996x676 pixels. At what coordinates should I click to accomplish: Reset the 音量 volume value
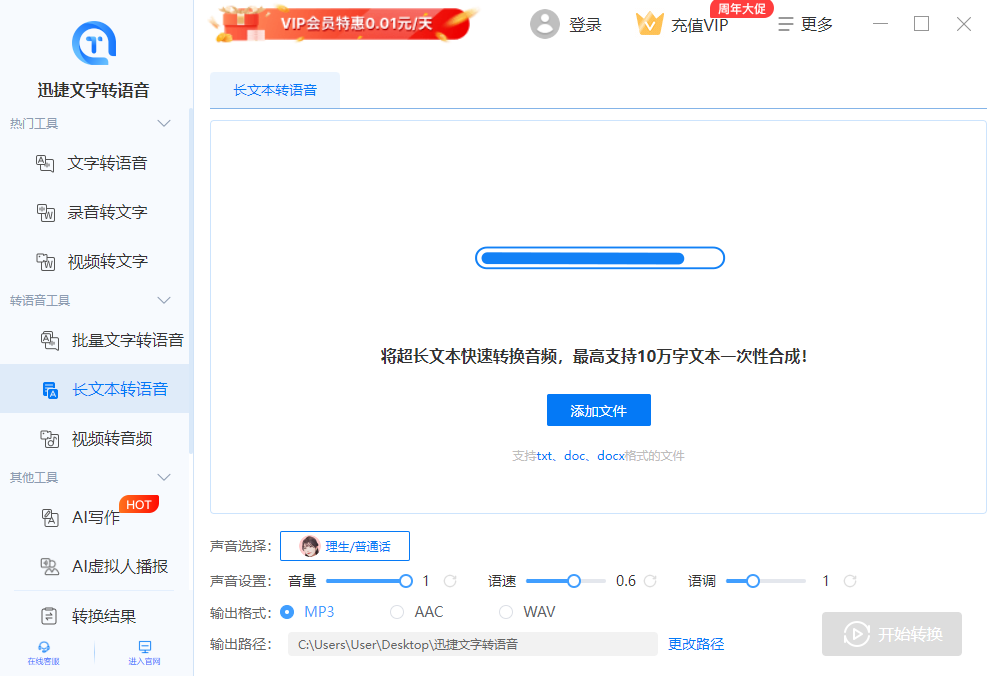click(x=450, y=581)
